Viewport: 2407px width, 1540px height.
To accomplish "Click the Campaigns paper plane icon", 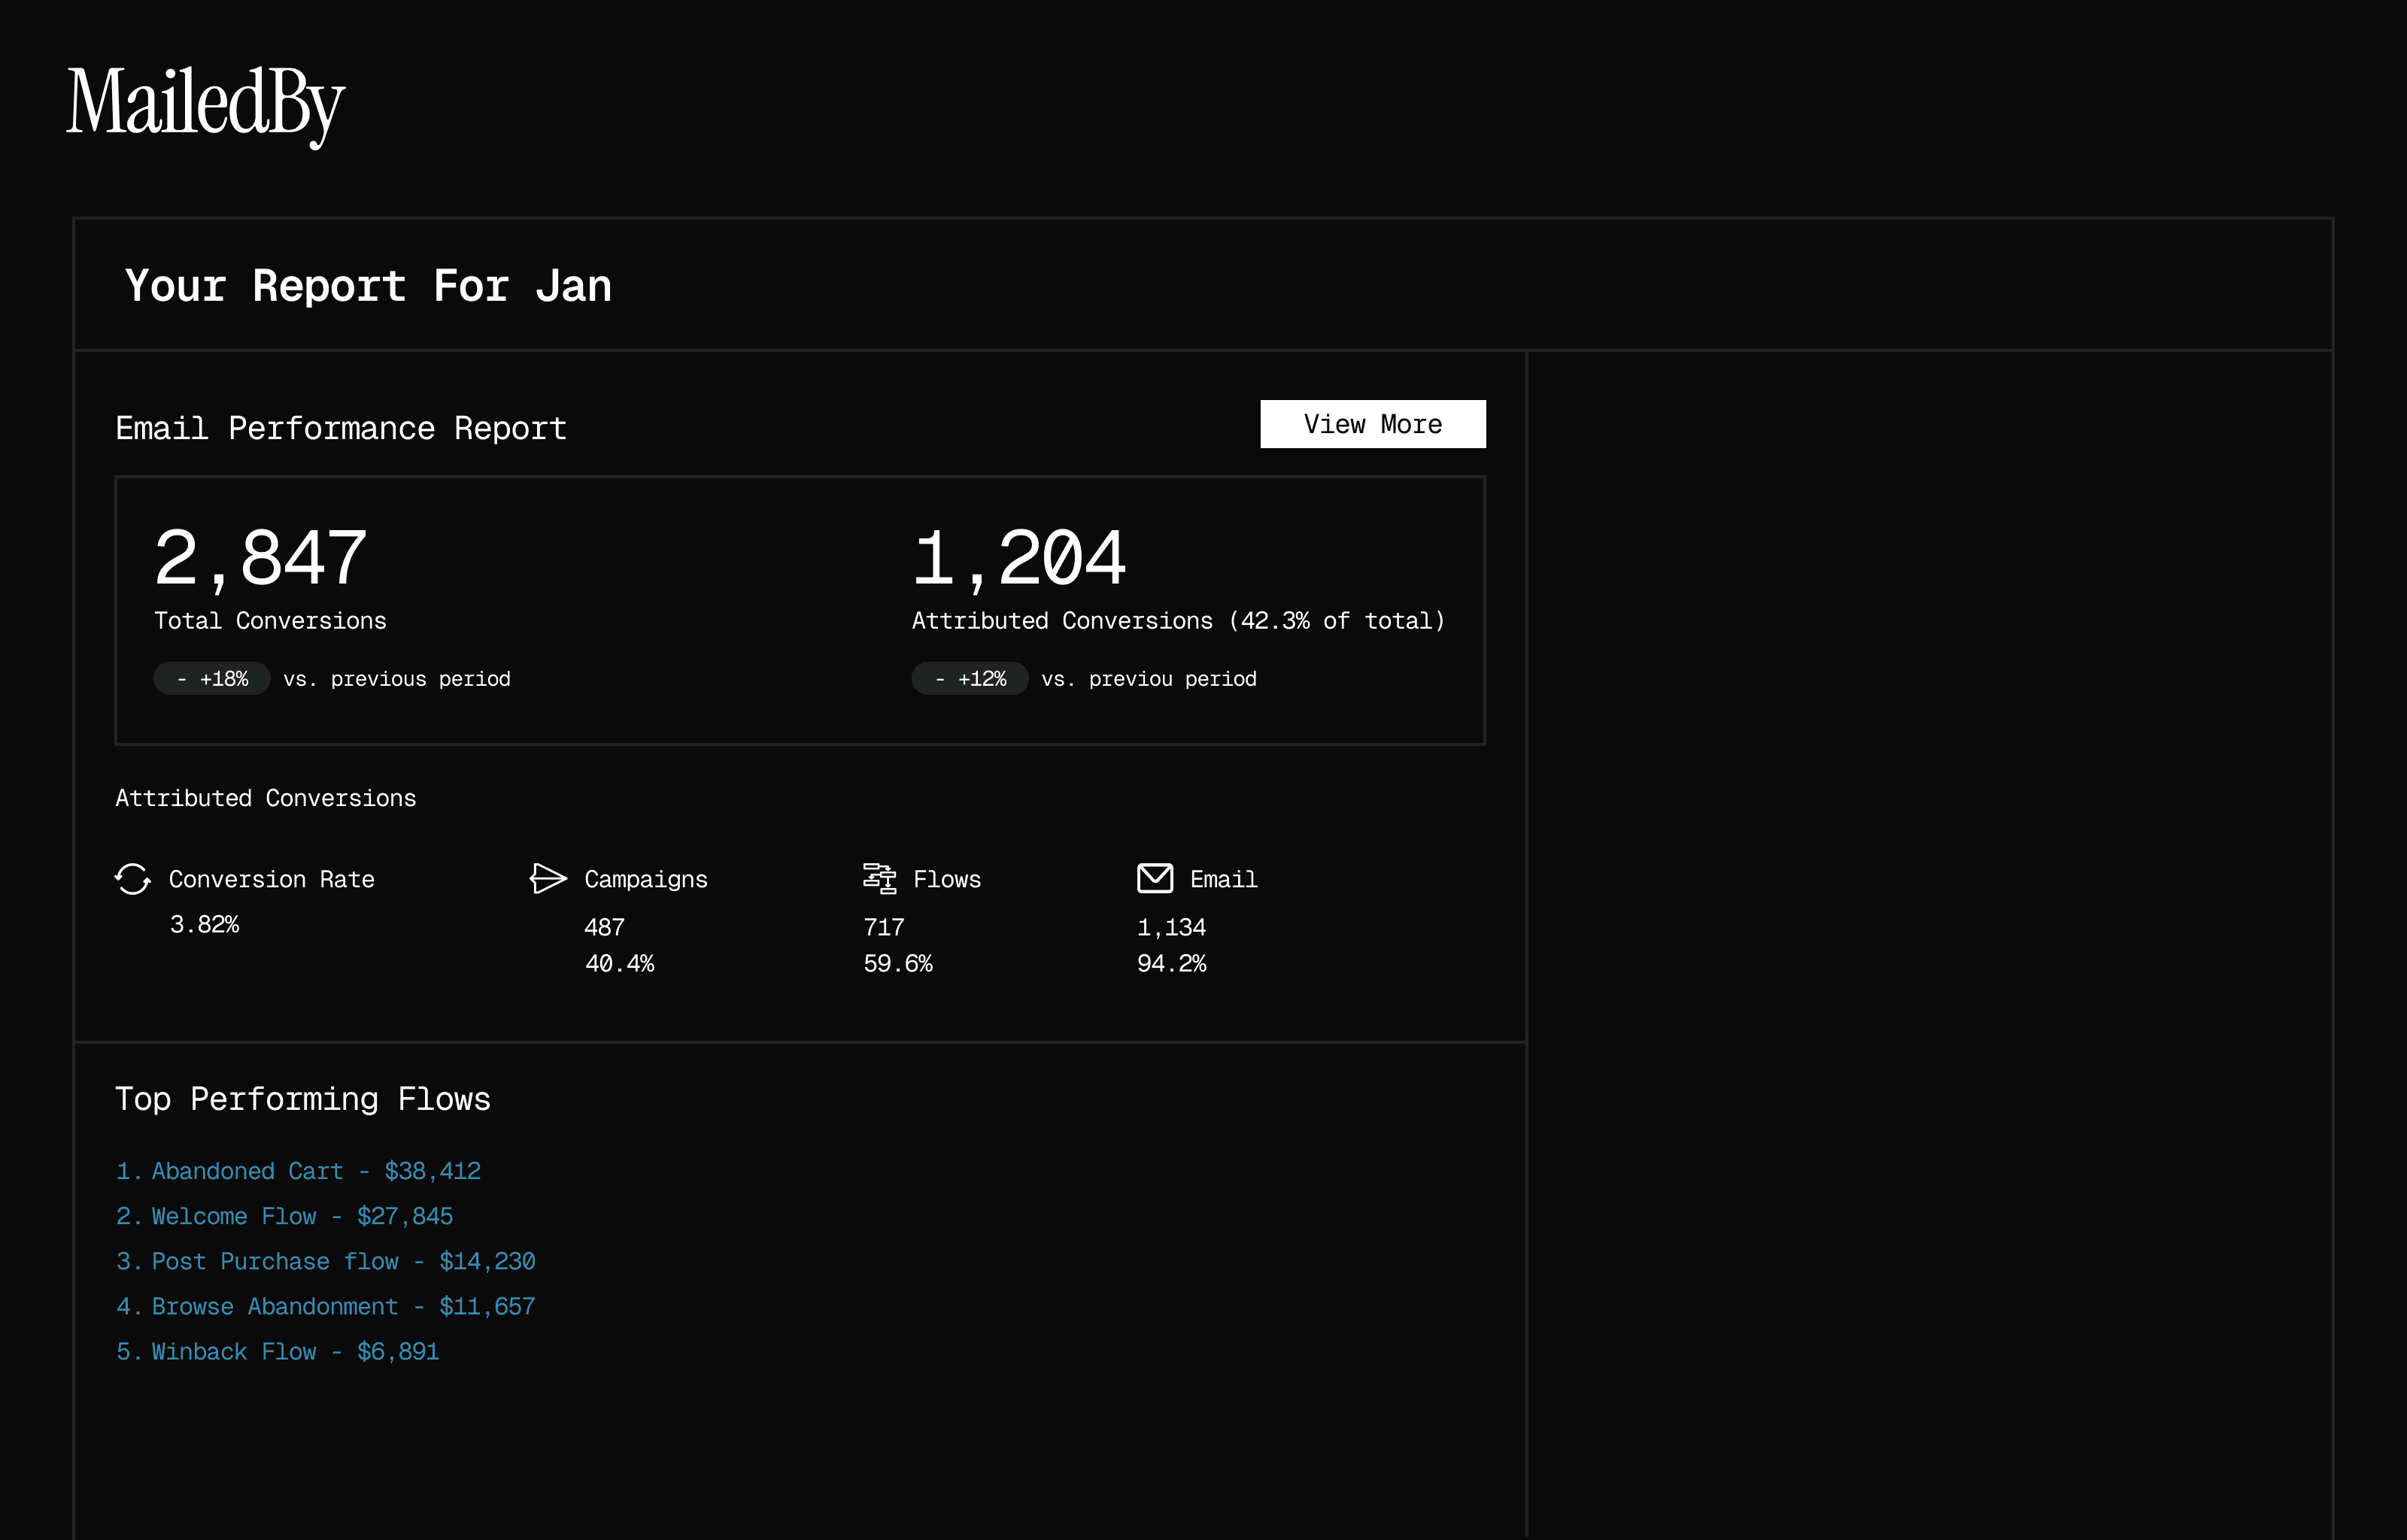I will 548,878.
